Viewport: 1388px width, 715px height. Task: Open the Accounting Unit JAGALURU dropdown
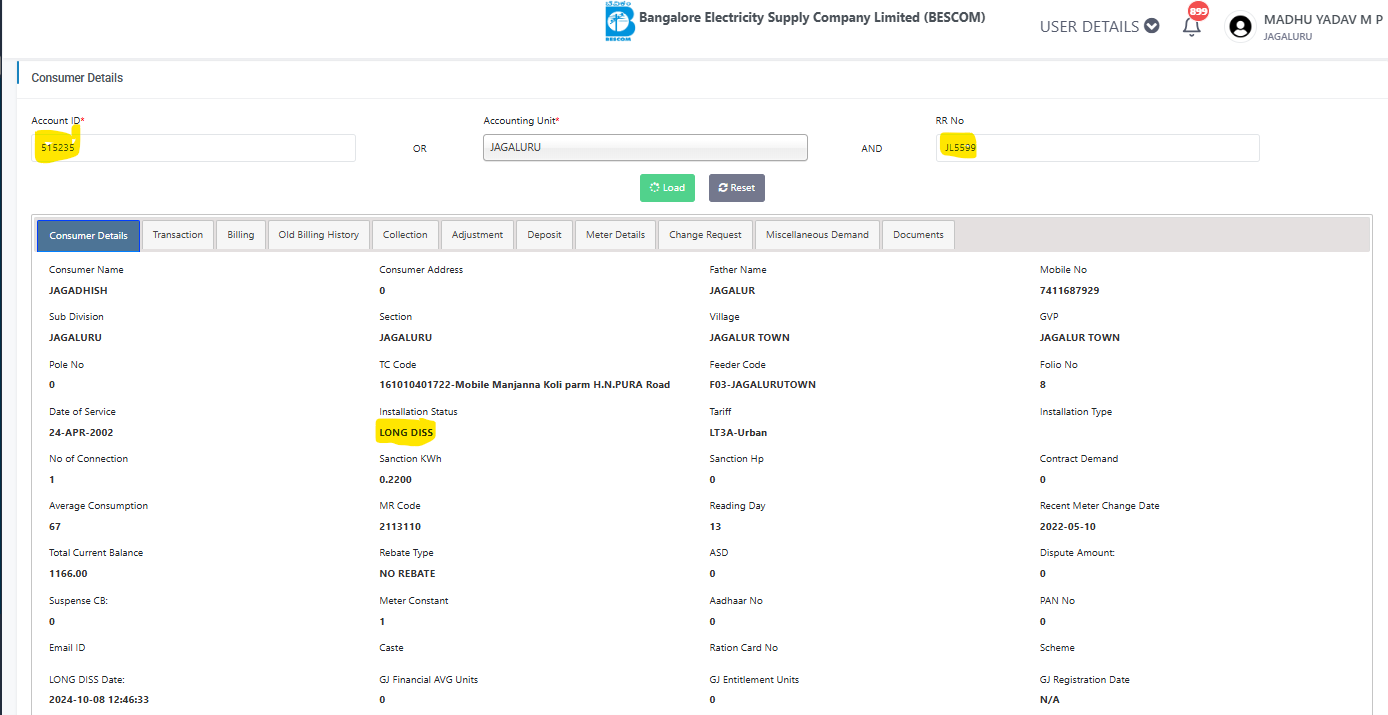(x=645, y=148)
